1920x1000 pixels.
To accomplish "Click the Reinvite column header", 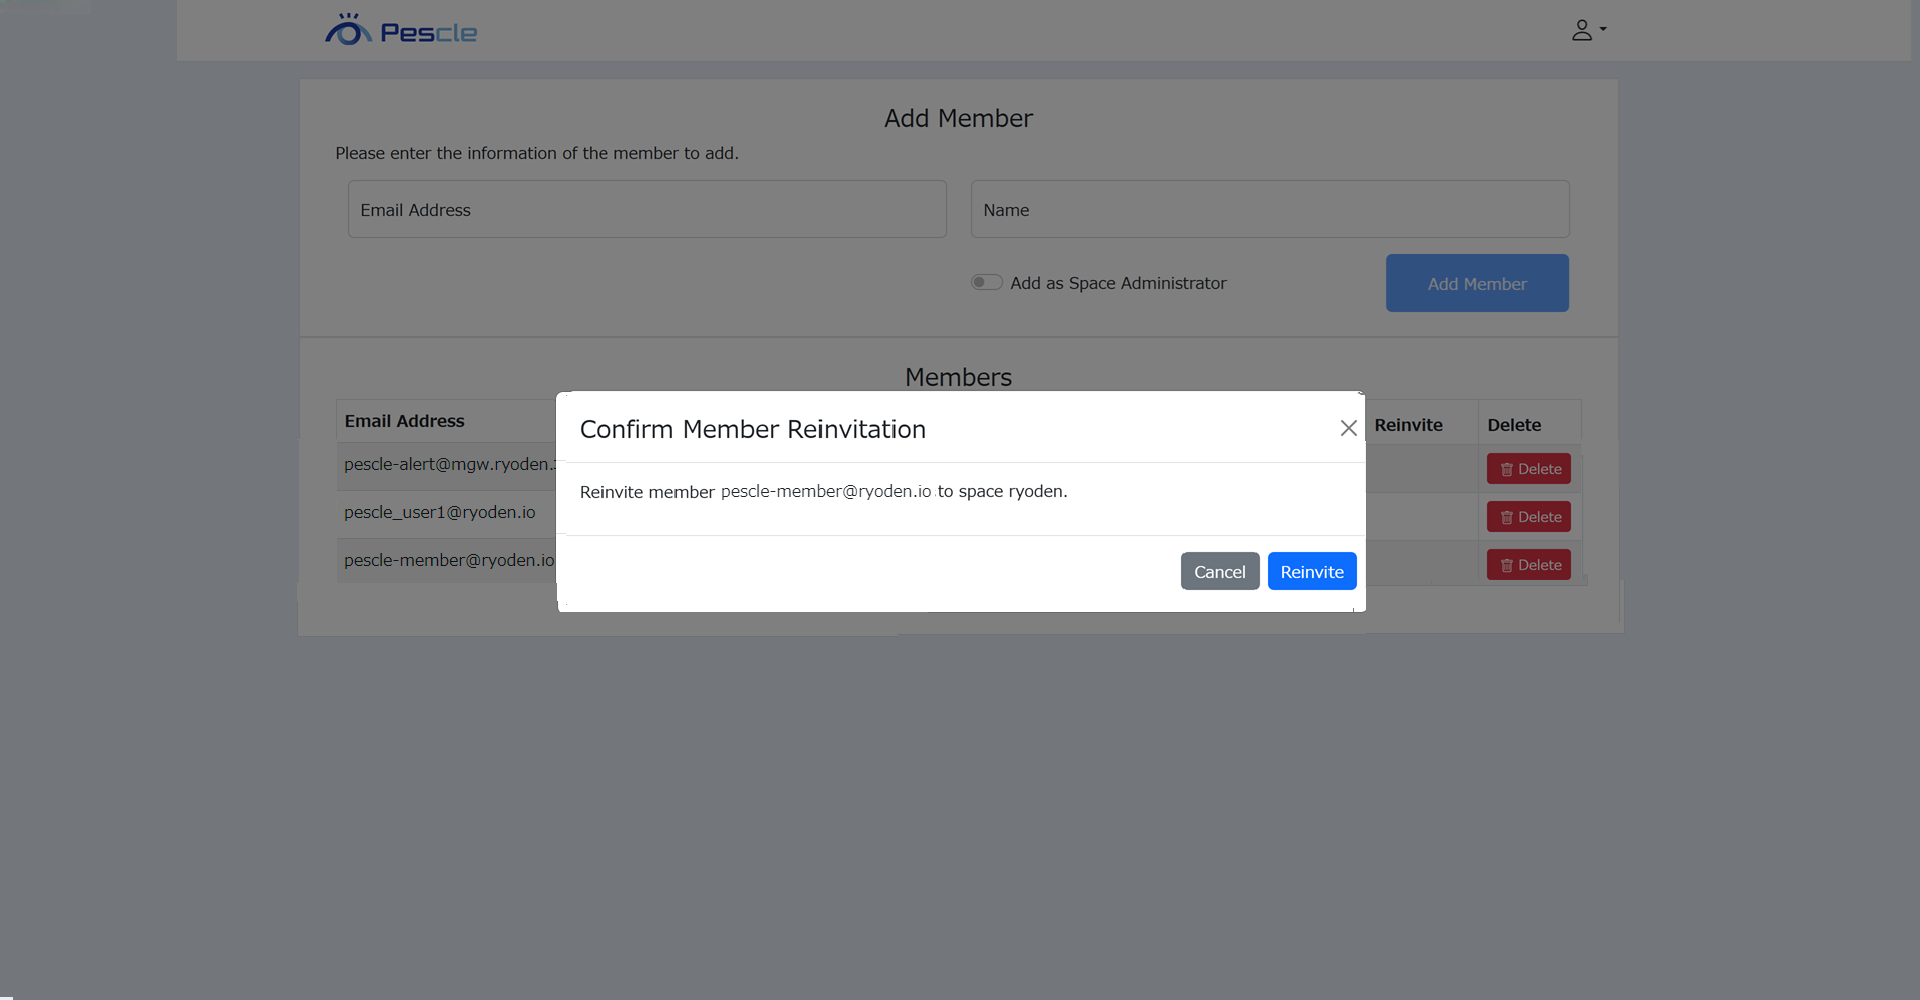I will coord(1408,425).
